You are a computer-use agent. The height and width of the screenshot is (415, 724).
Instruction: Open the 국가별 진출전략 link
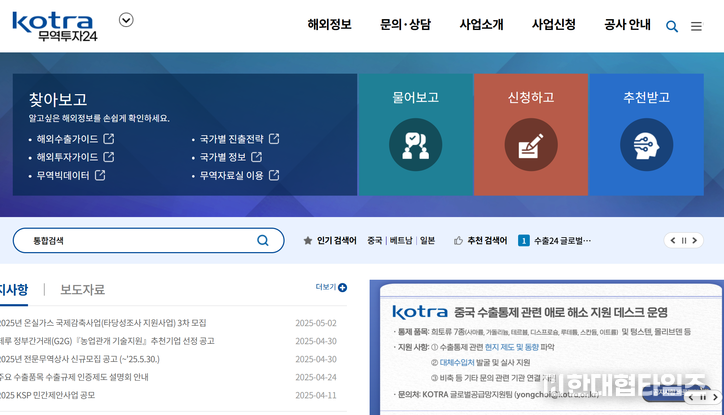tap(231, 139)
